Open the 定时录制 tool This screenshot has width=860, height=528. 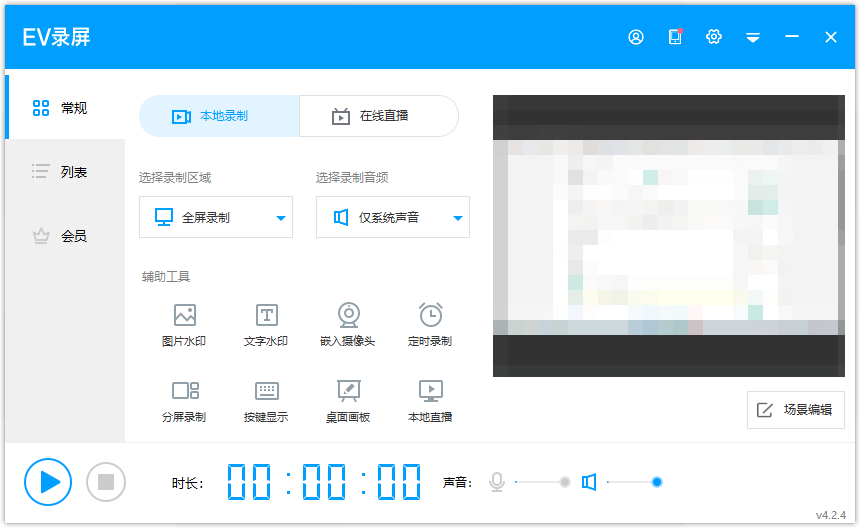430,325
